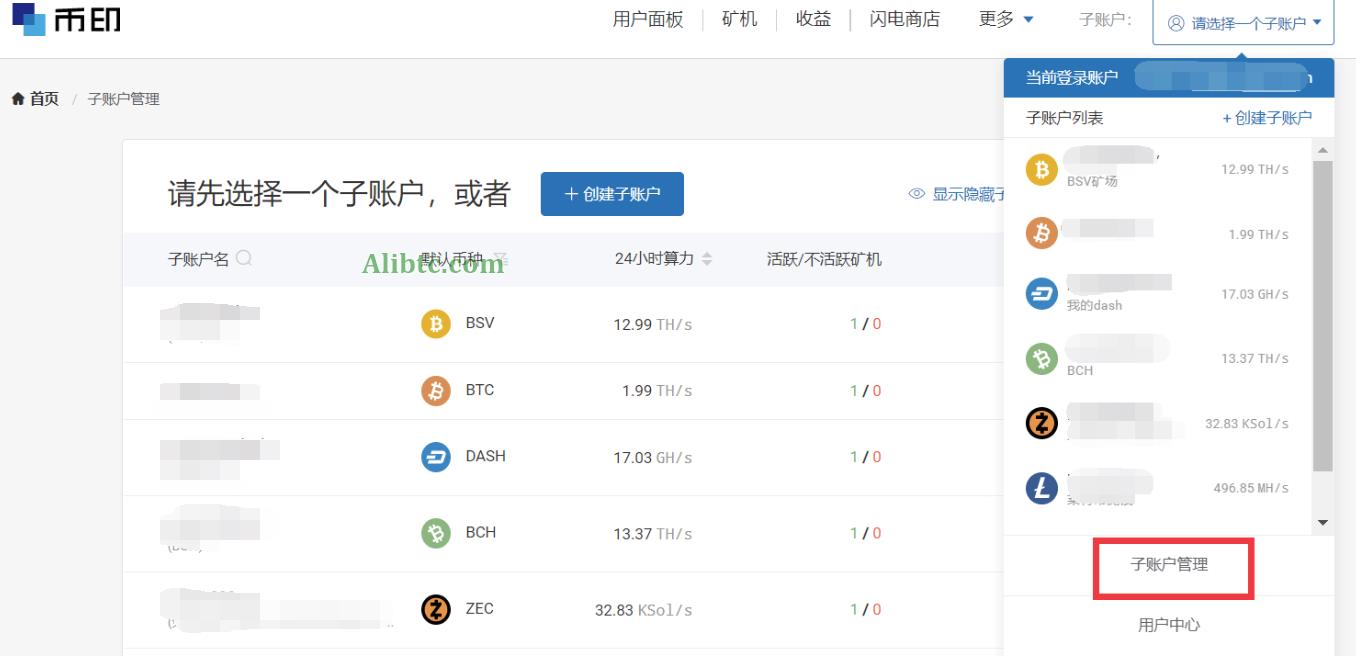Open 子账户管理 link in dropdown
Viewport: 1356px width, 662px height.
tap(1169, 565)
